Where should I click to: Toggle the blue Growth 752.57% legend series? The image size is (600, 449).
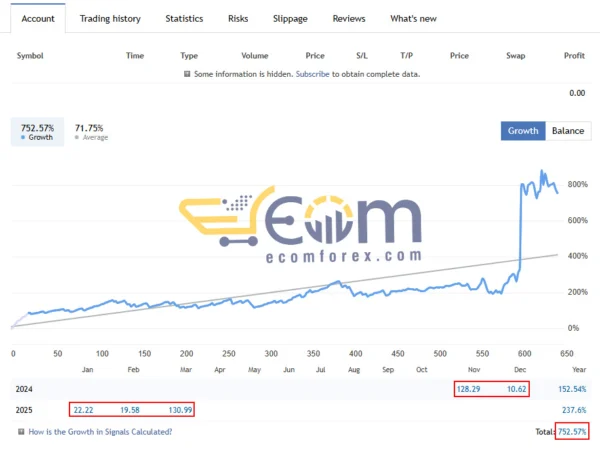pos(36,131)
